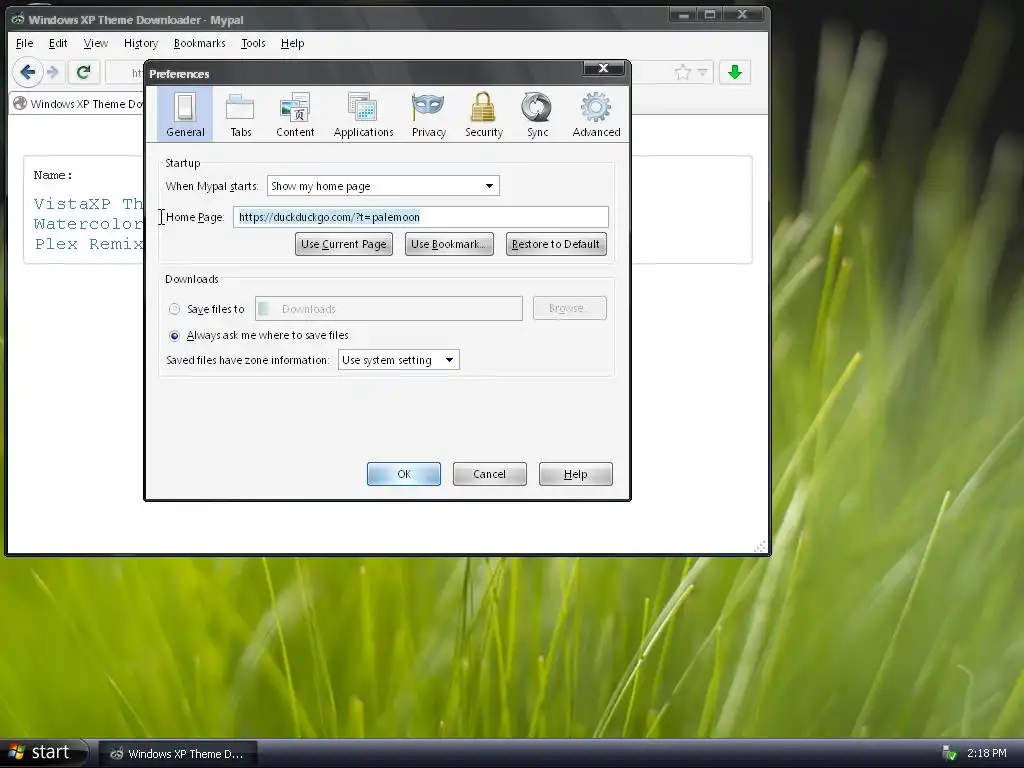Open the Help menu in the menu bar
The height and width of the screenshot is (768, 1024).
[292, 43]
